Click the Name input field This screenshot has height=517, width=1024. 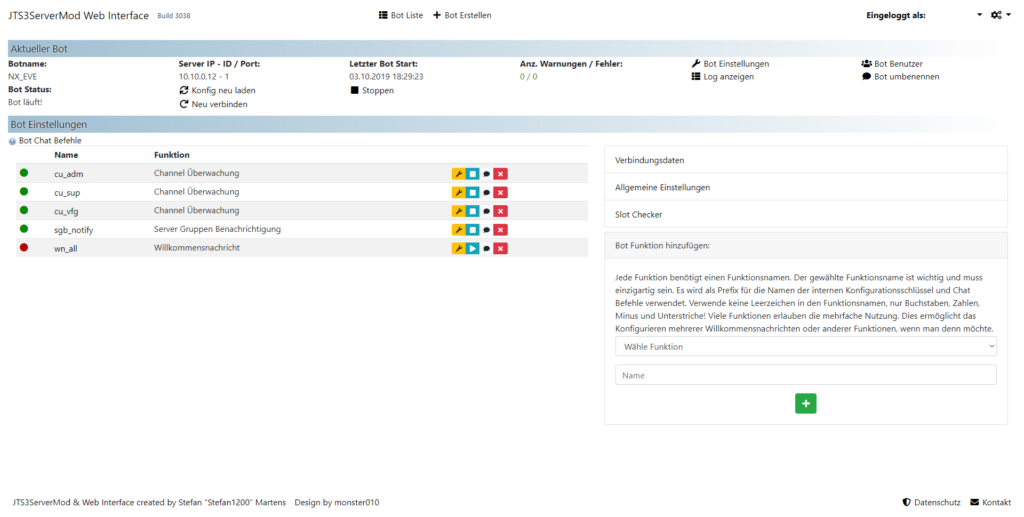coord(805,375)
